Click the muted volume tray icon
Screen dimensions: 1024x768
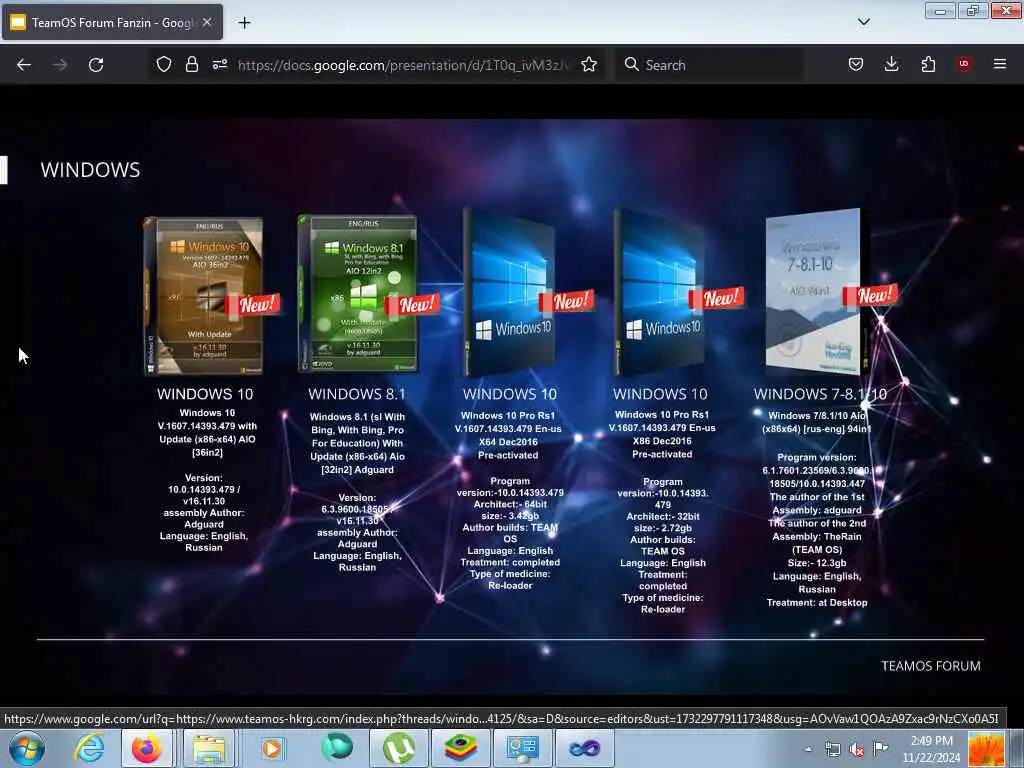856,750
